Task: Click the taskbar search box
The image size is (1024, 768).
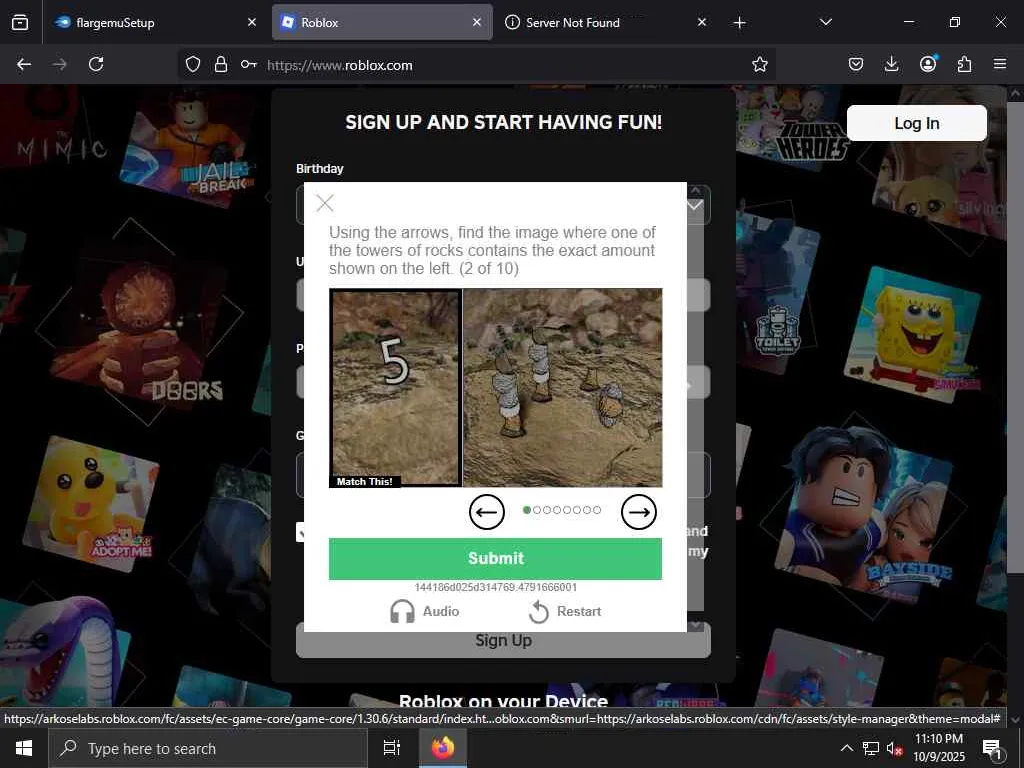Action: click(x=208, y=748)
